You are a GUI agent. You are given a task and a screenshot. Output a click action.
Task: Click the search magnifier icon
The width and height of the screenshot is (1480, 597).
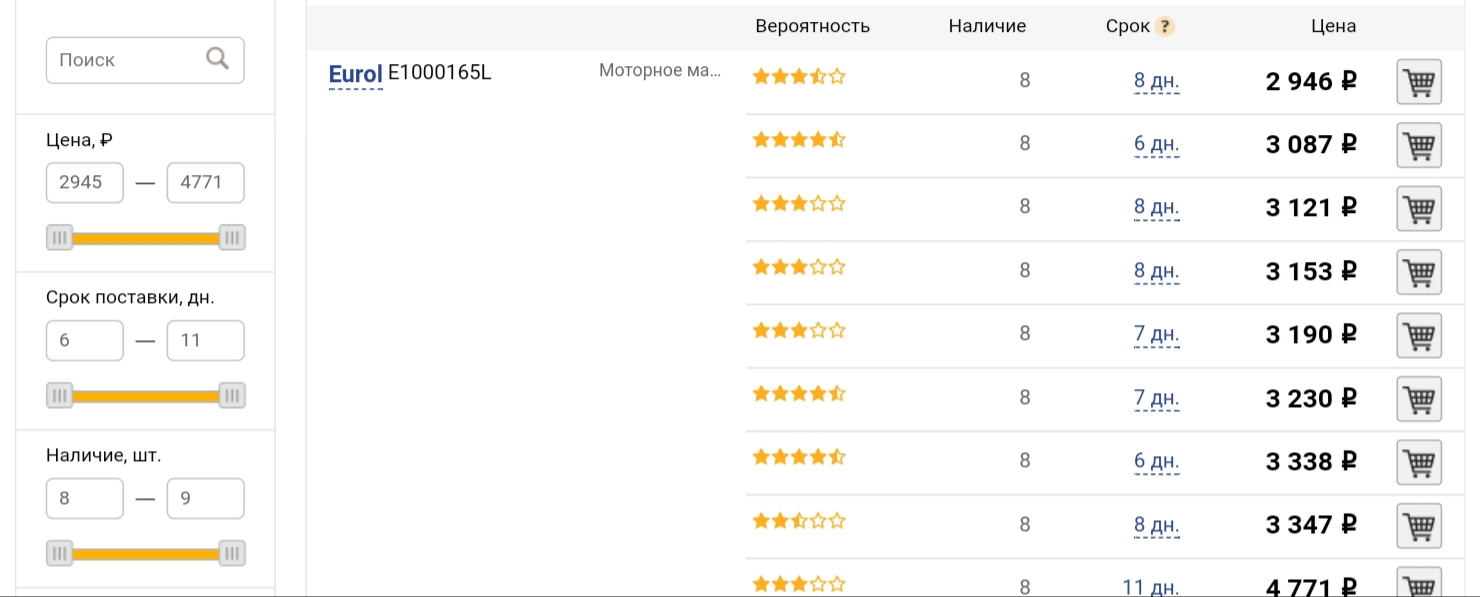217,59
